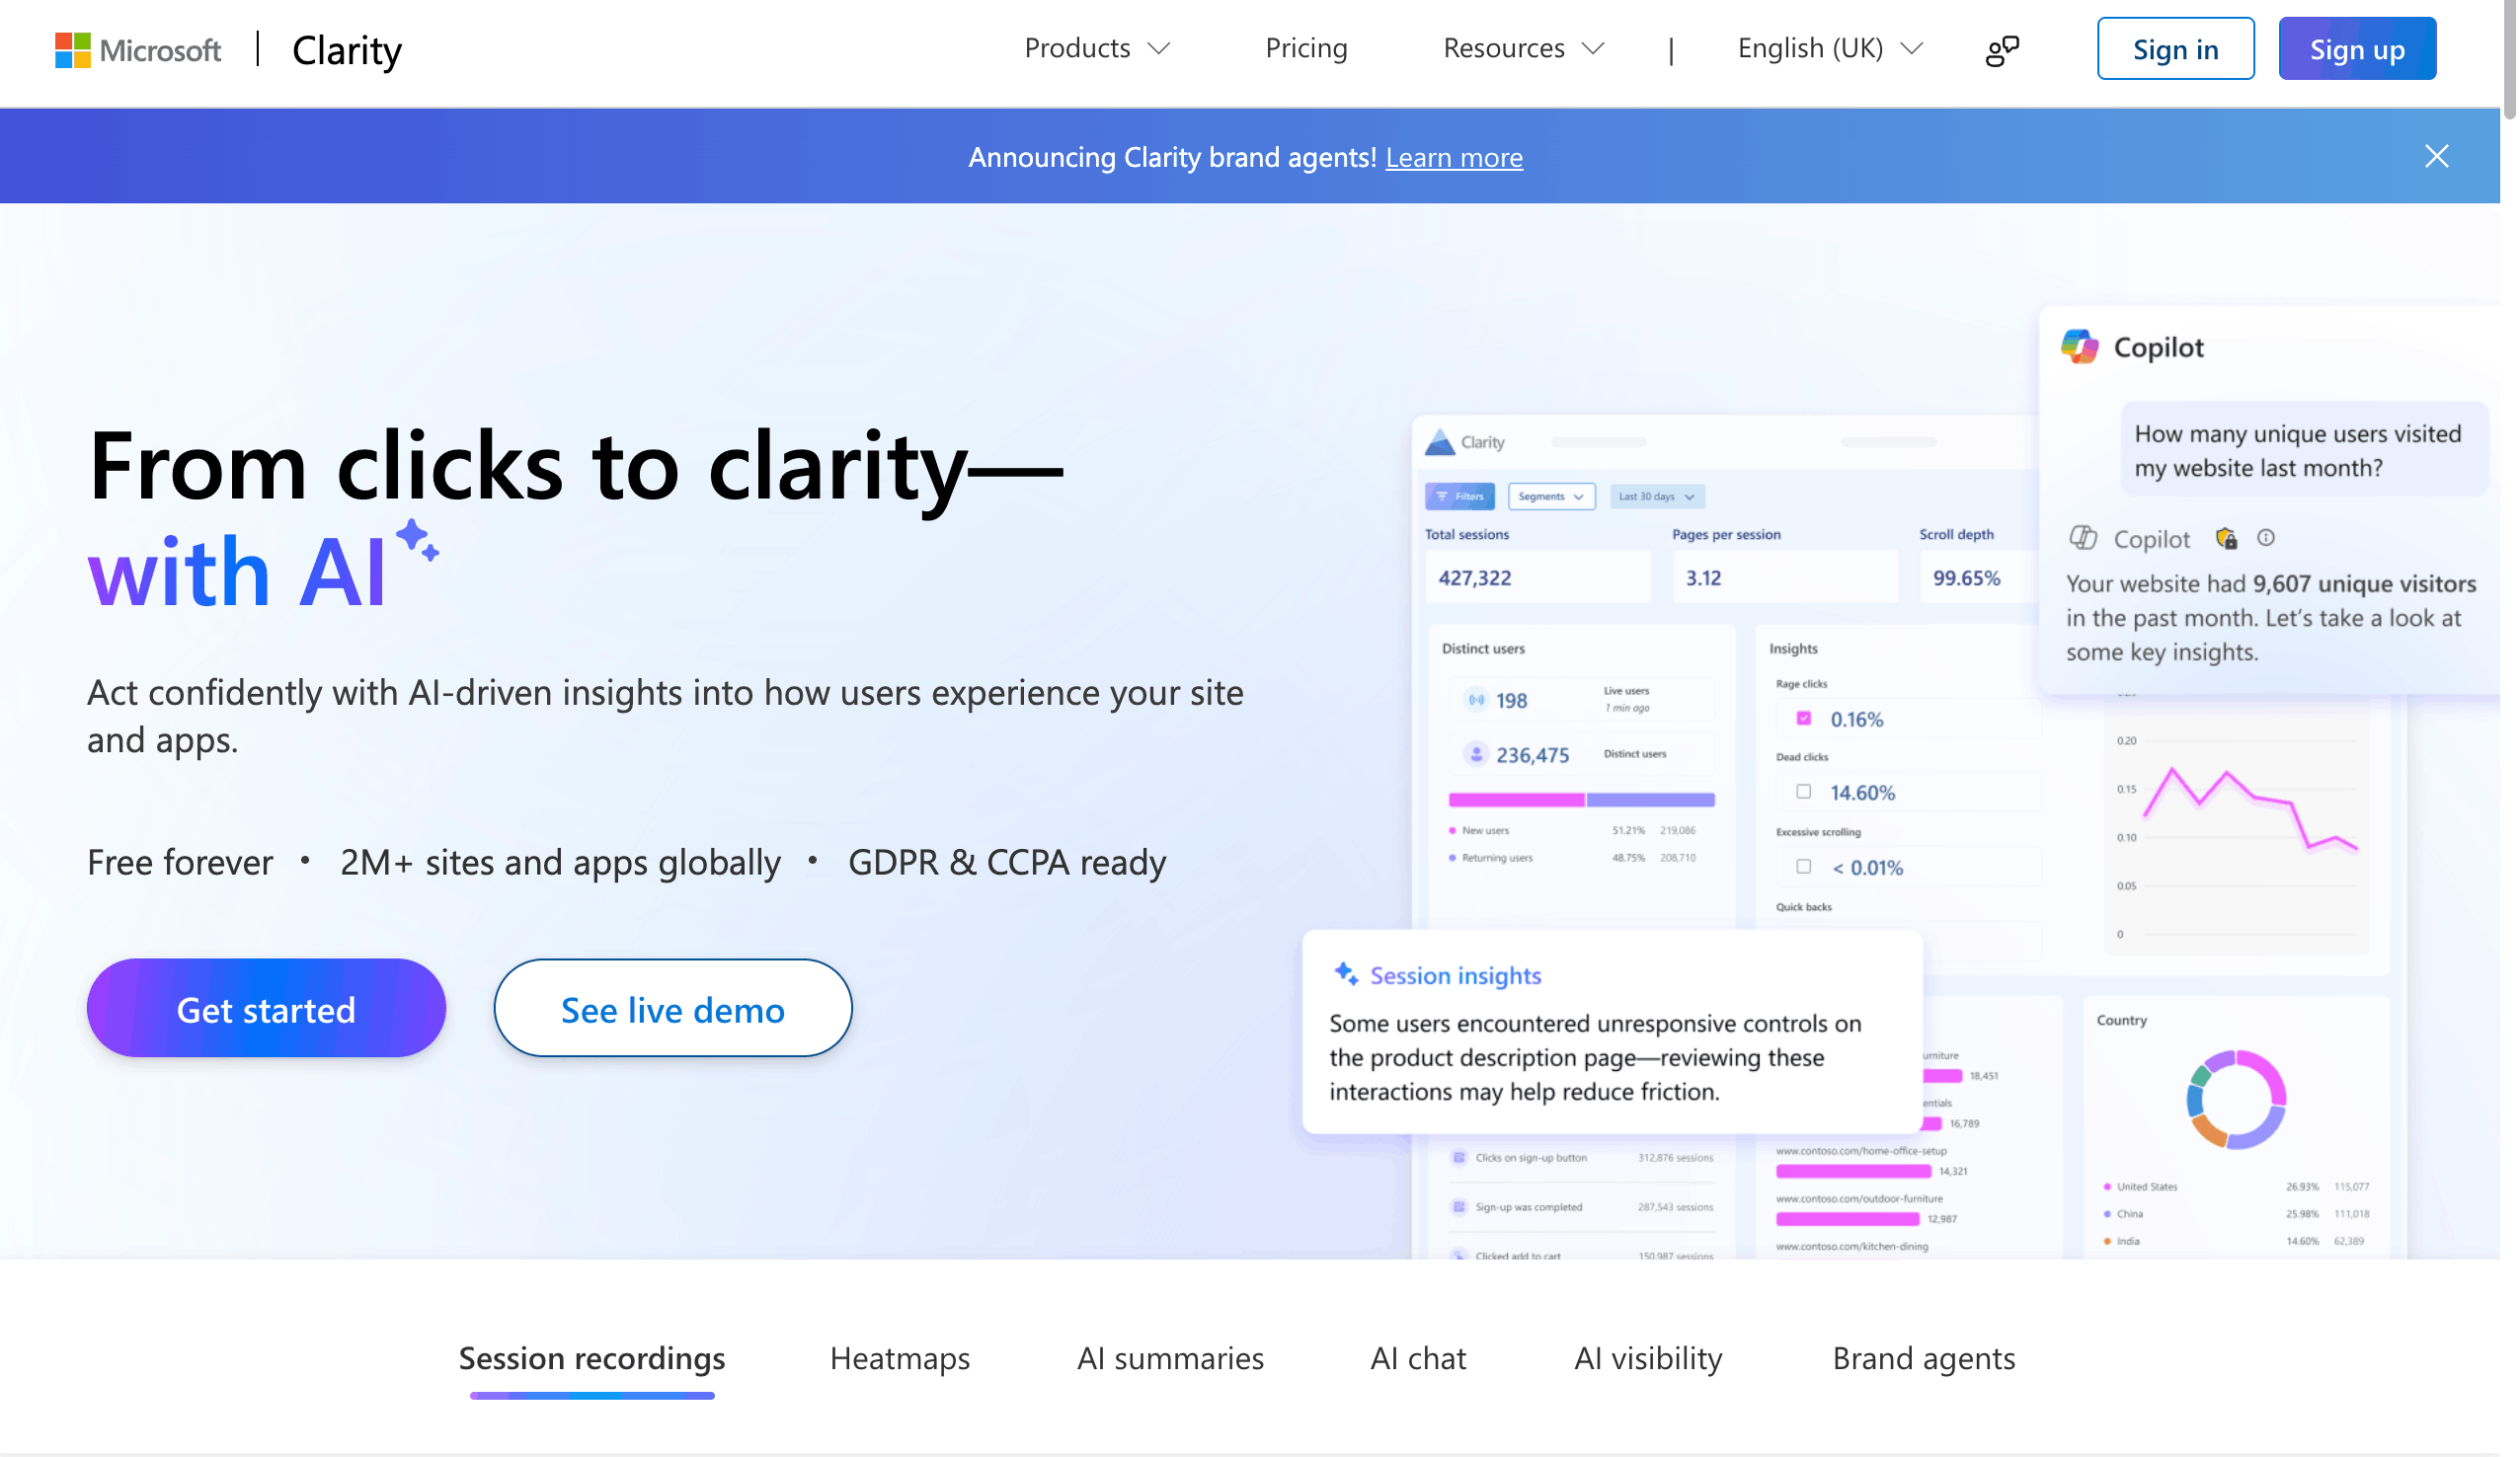
Task: Switch to the Heatmaps tab
Action: click(x=900, y=1358)
